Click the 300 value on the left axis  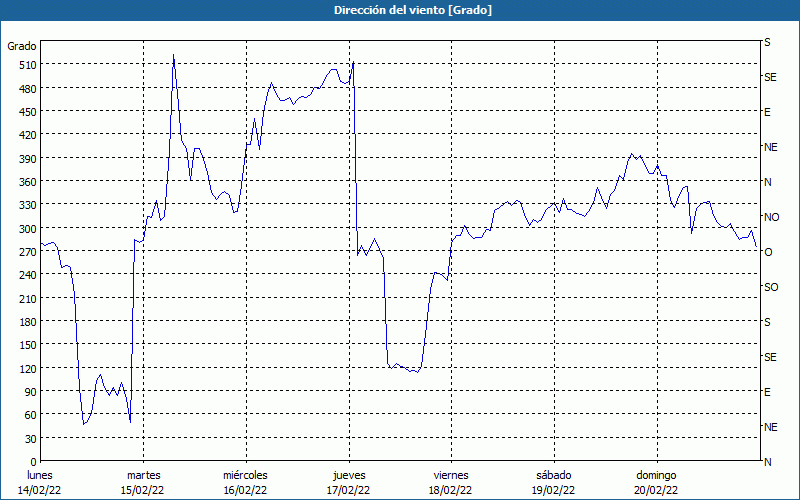click(x=28, y=229)
